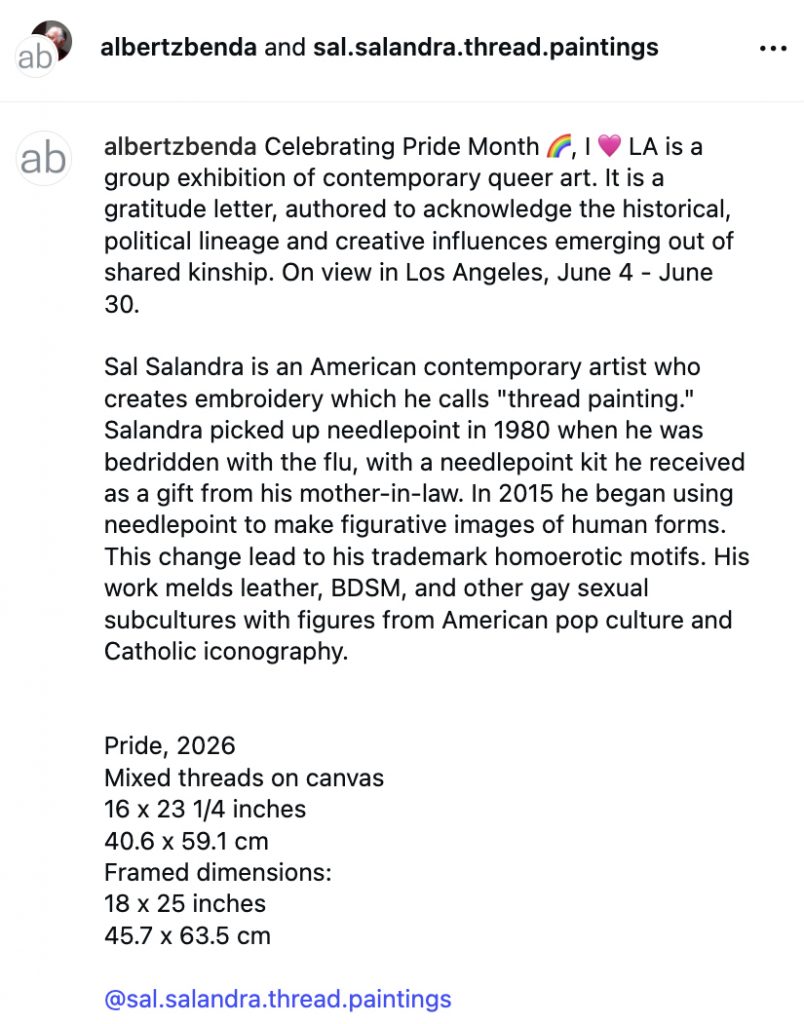Open the sal.salandra.thread.paintings profile in the header
Image resolution: width=804 pixels, height=1024 pixels.
click(x=486, y=48)
